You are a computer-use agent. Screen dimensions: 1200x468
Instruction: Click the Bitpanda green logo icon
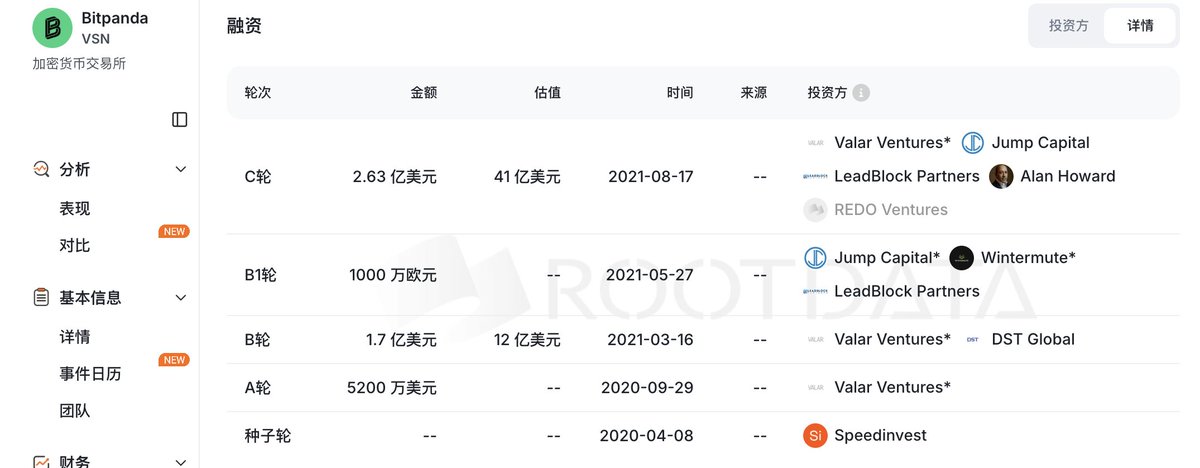click(x=52, y=28)
